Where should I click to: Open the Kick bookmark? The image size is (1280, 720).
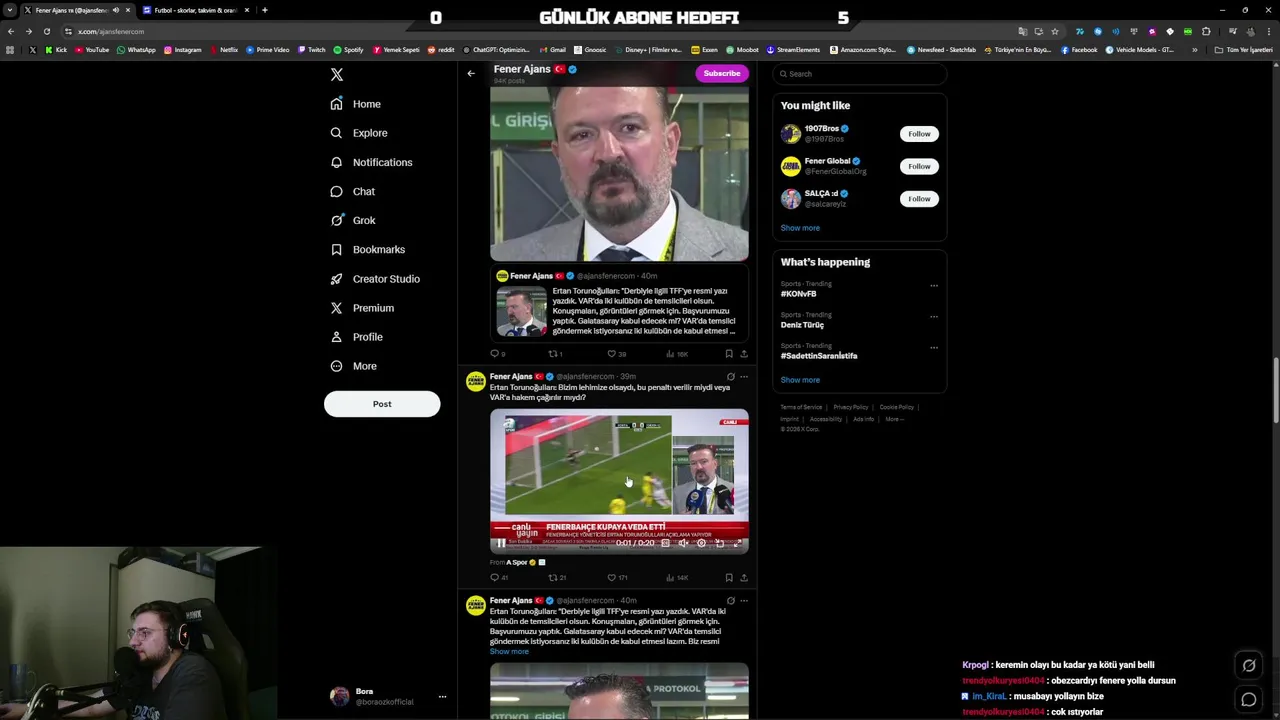[56, 50]
